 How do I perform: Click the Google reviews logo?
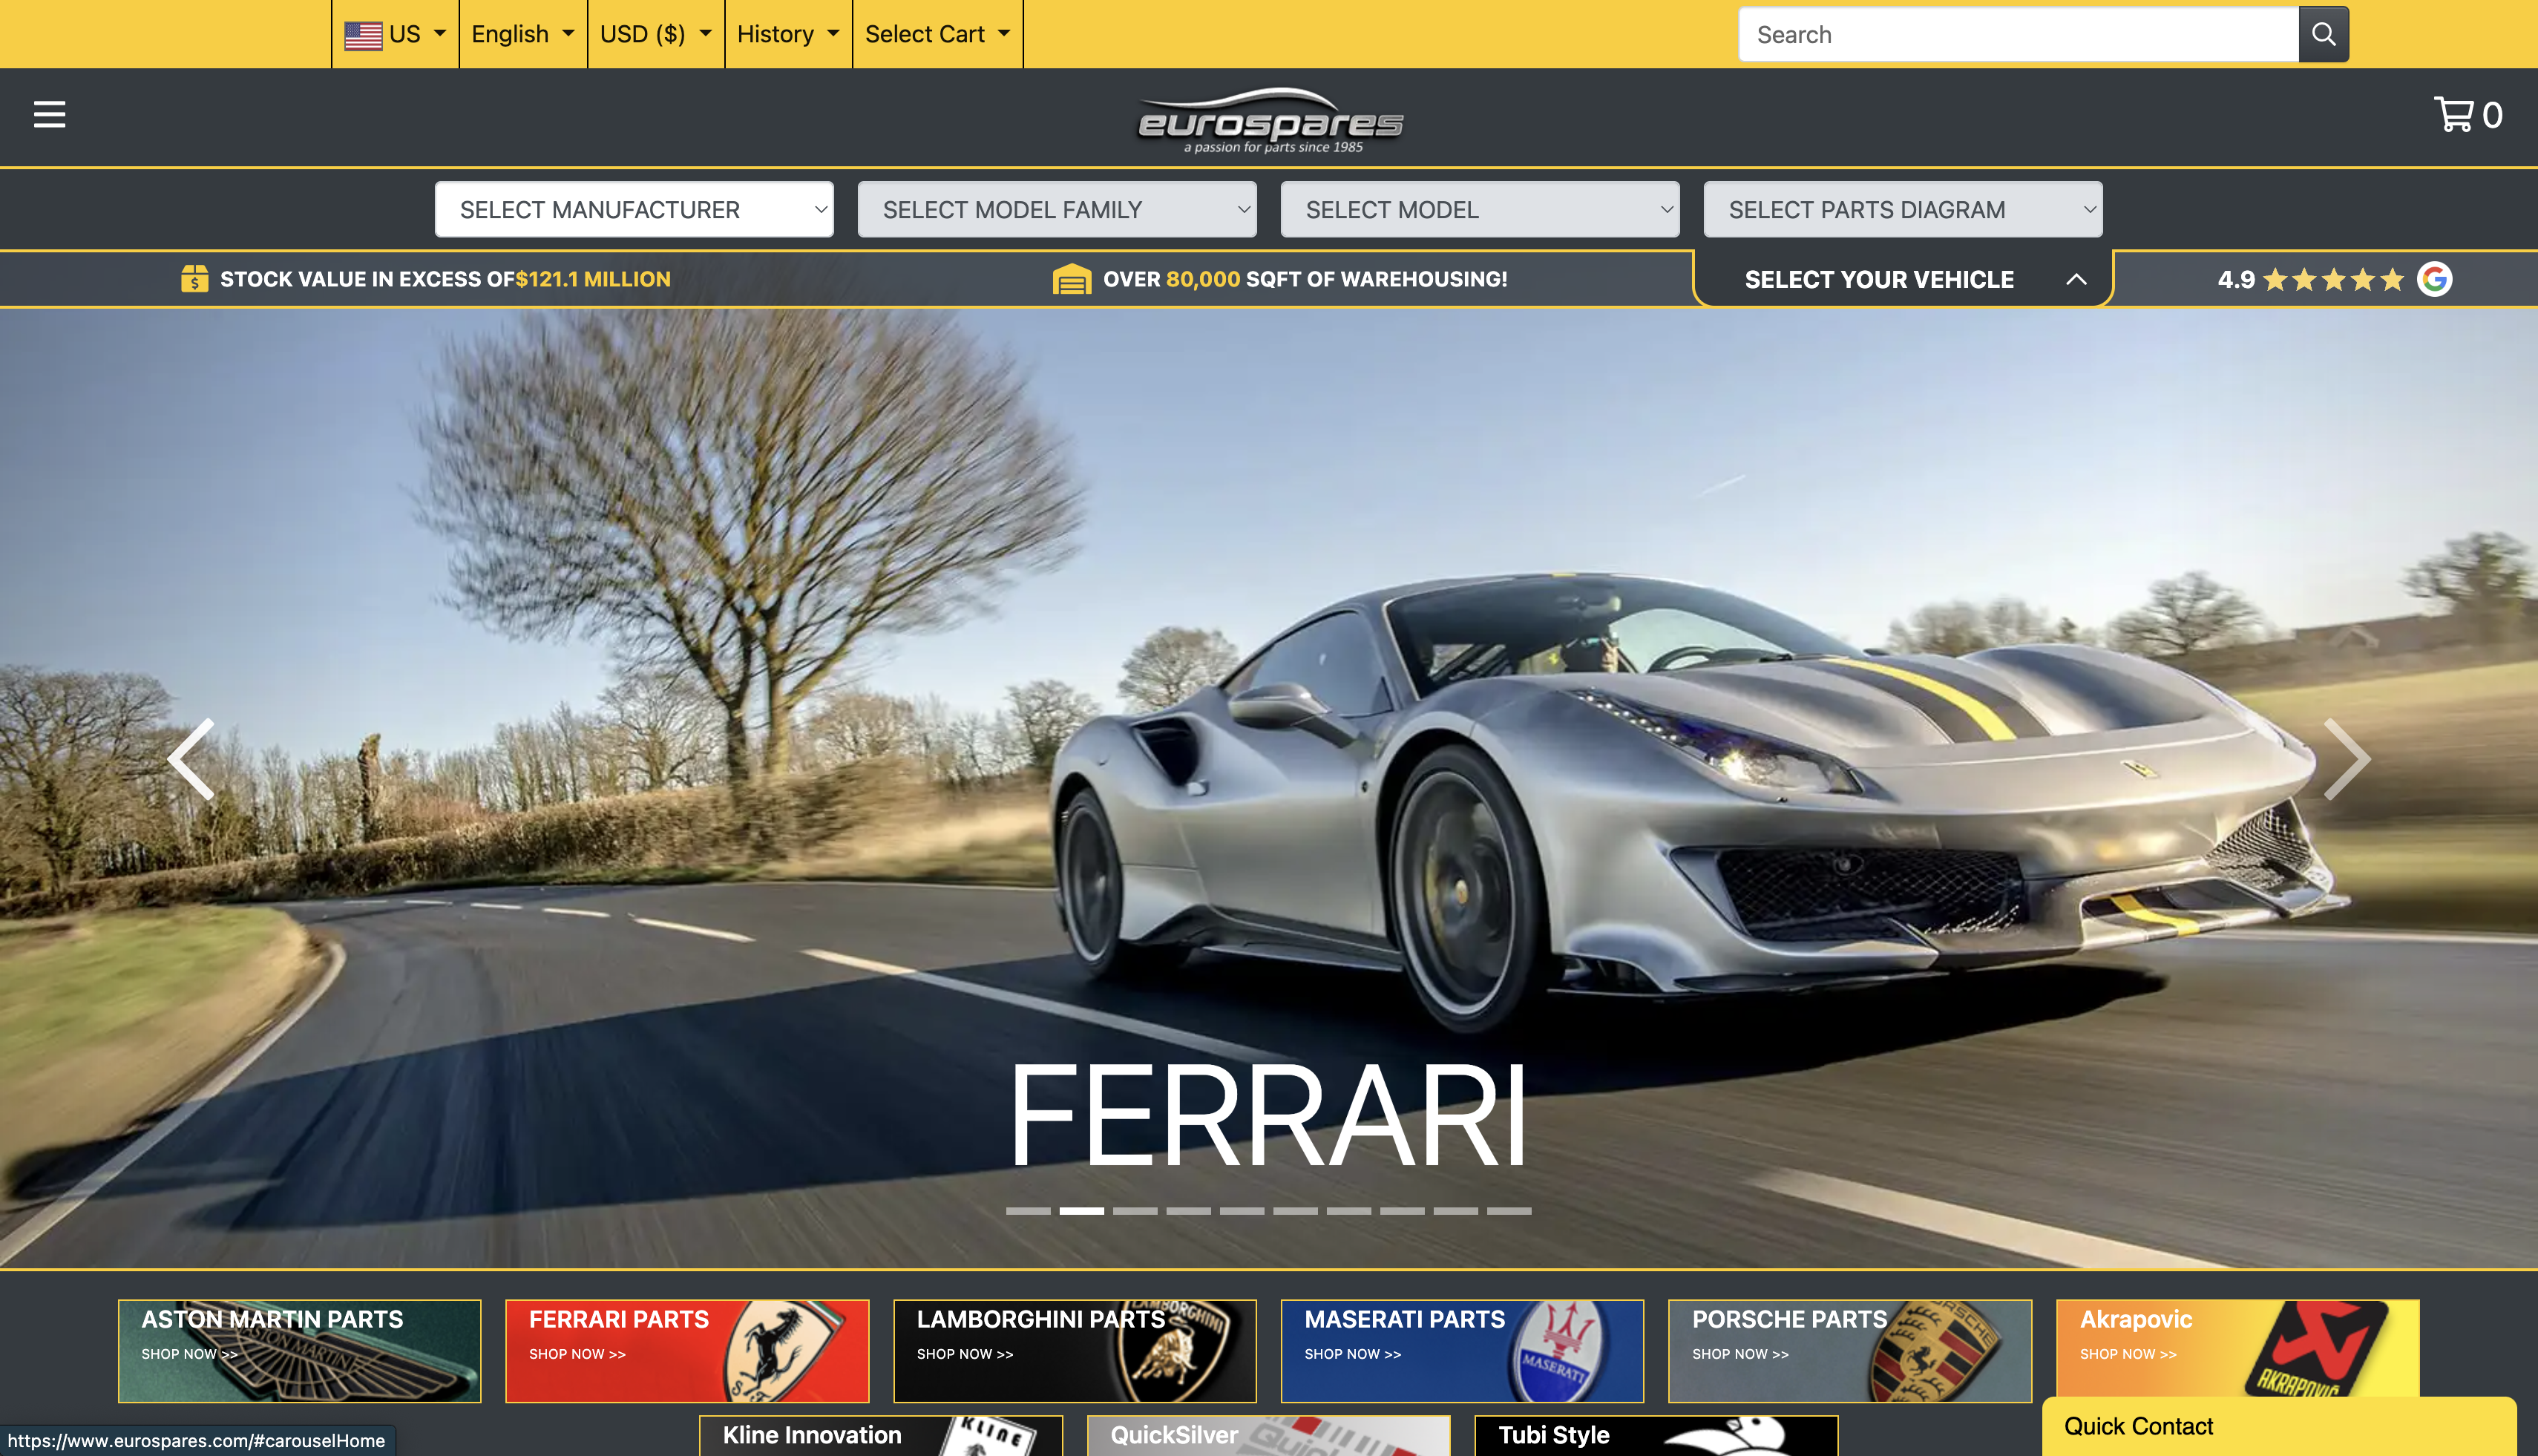[2435, 279]
